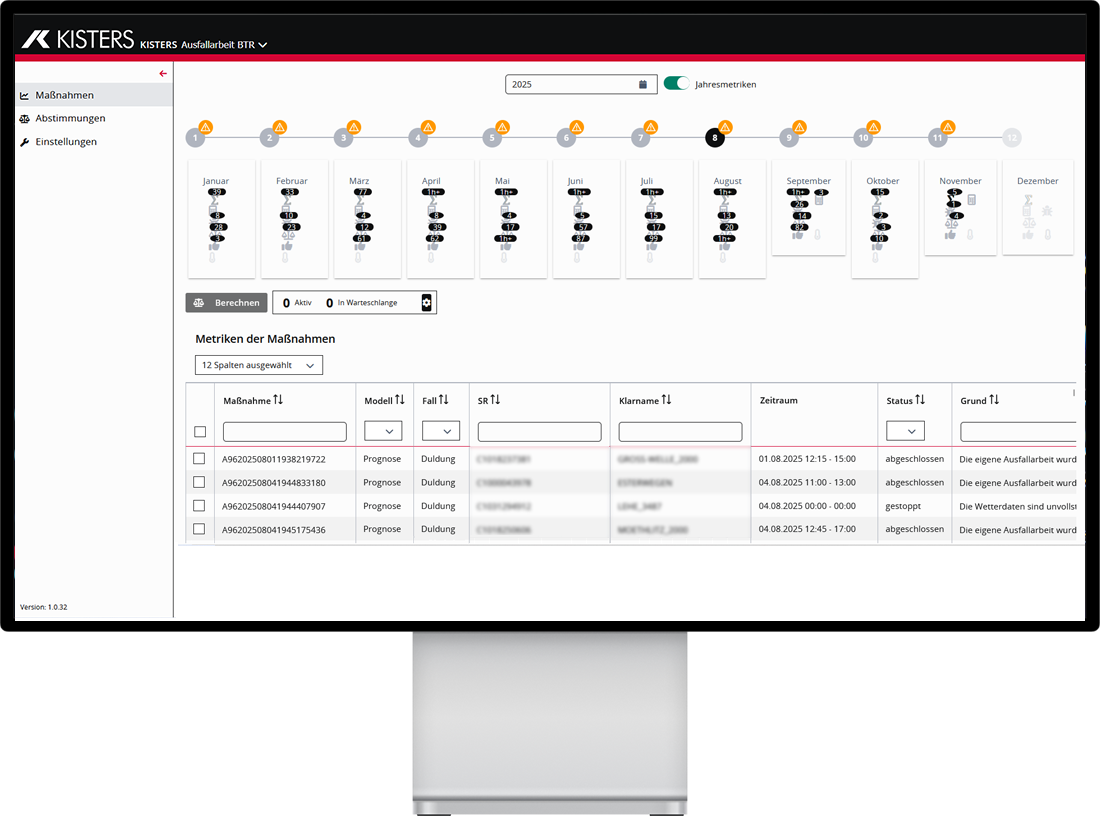Jump to step 11 on month timeline
The height and width of the screenshot is (816, 1100).
tap(938, 138)
